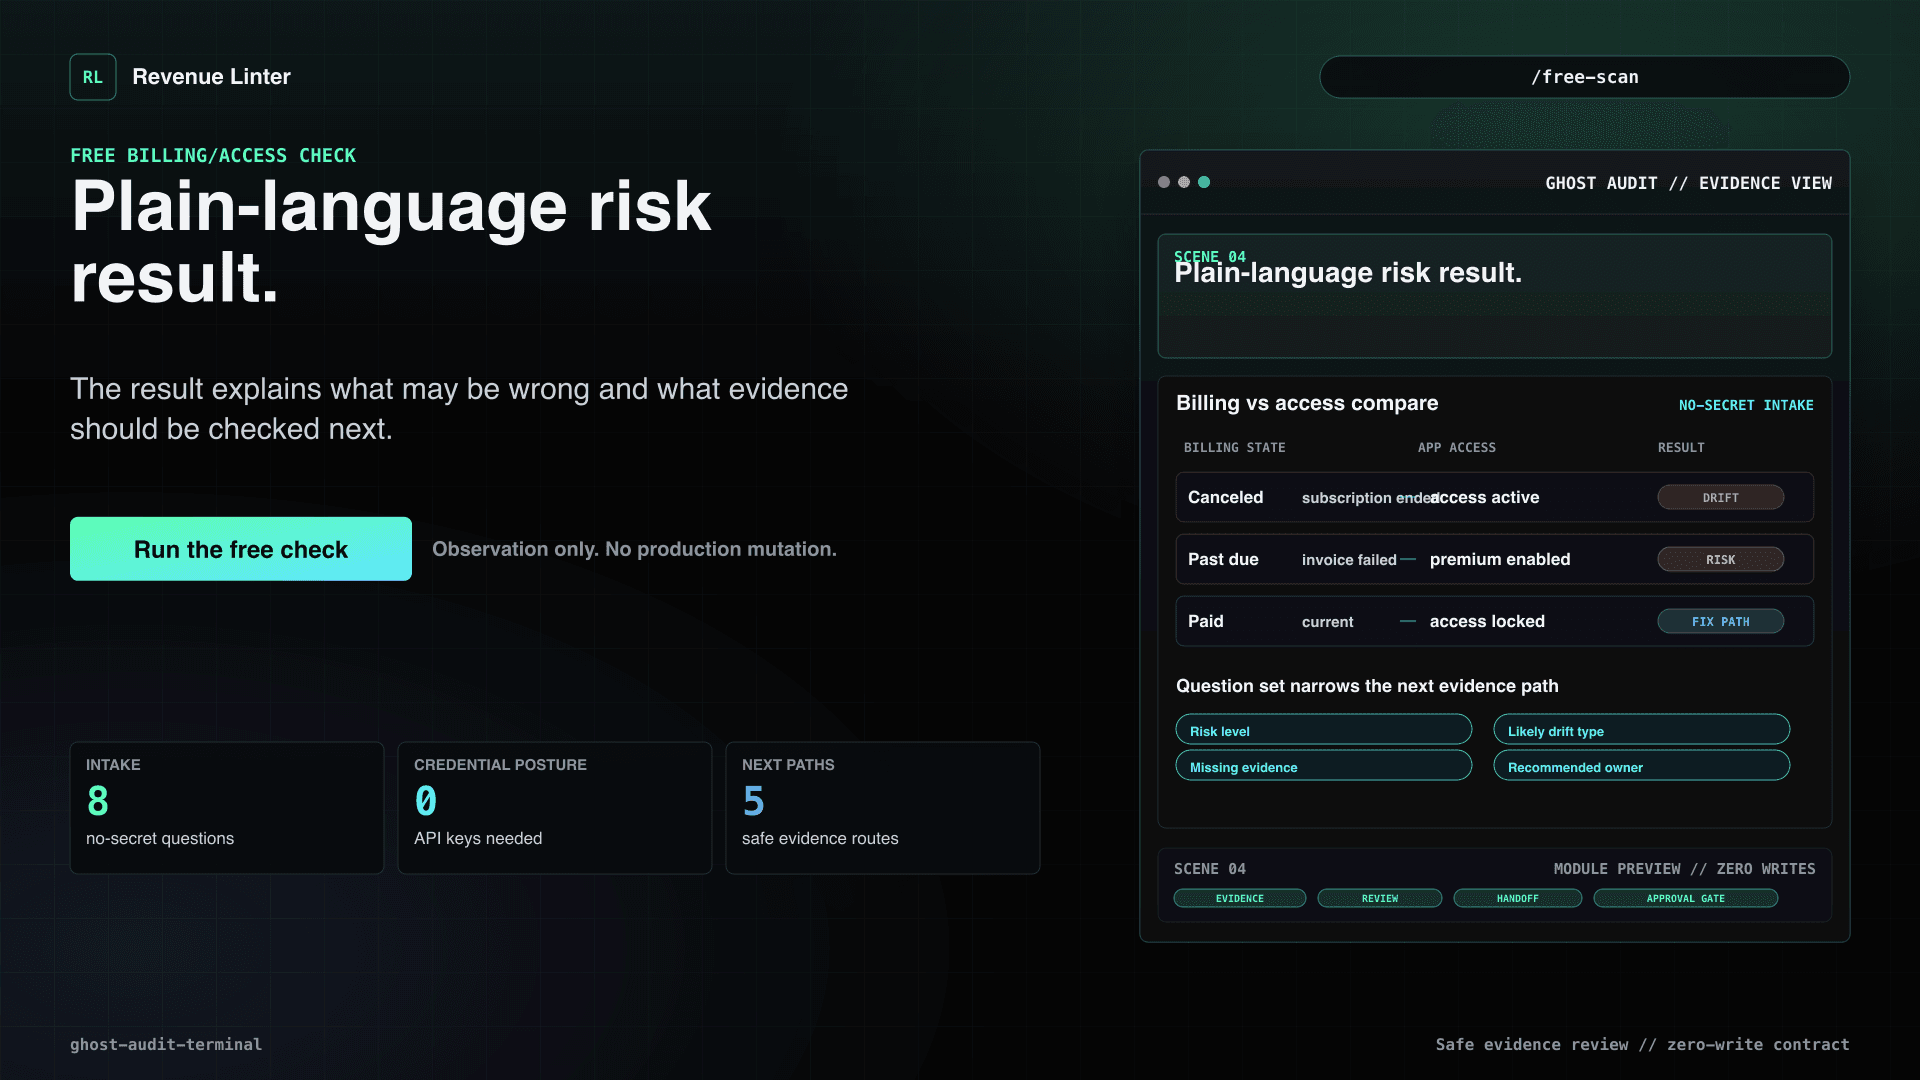Open the NEXT PATHS stat card
1920x1080 pixels.
(x=883, y=808)
